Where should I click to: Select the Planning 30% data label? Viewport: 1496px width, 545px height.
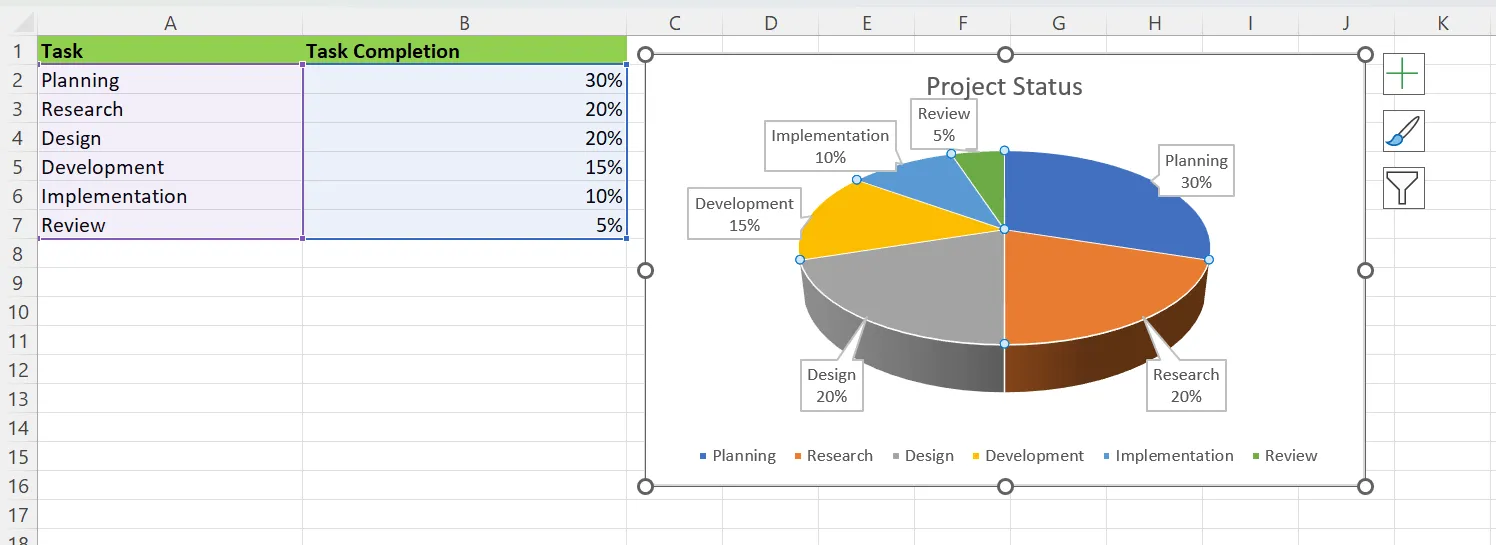click(x=1196, y=171)
